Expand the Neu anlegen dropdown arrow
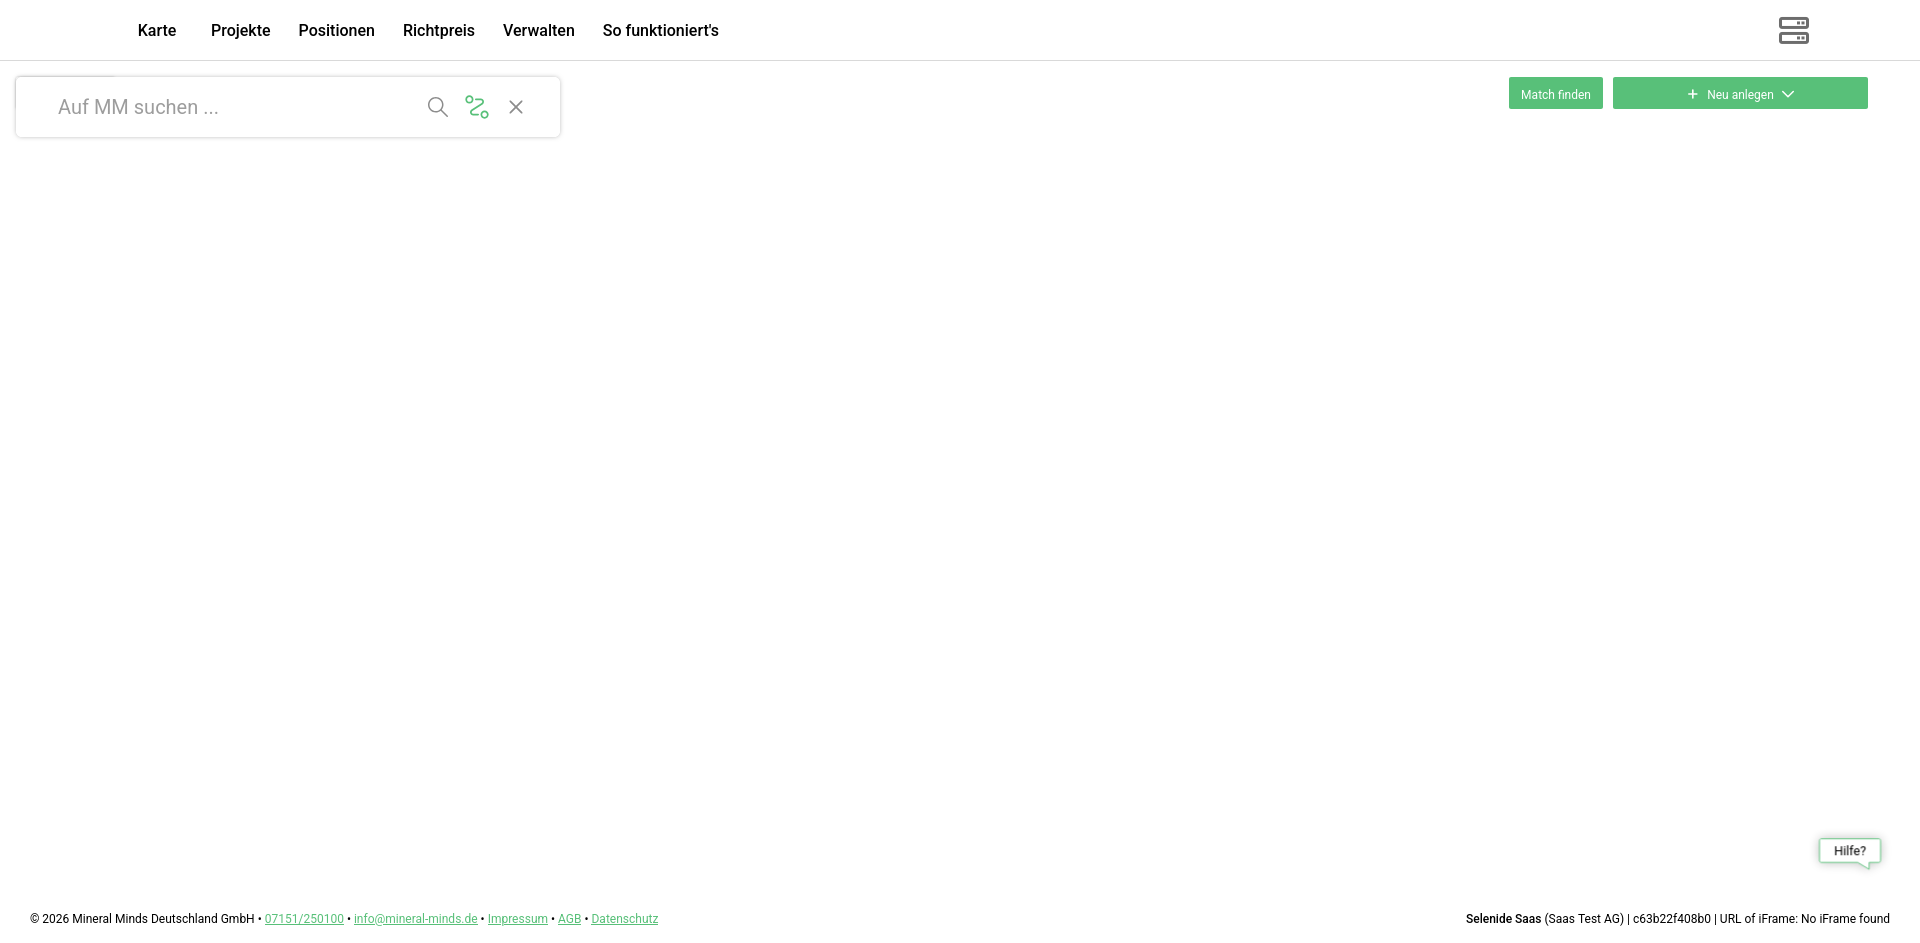1920x943 pixels. point(1788,94)
